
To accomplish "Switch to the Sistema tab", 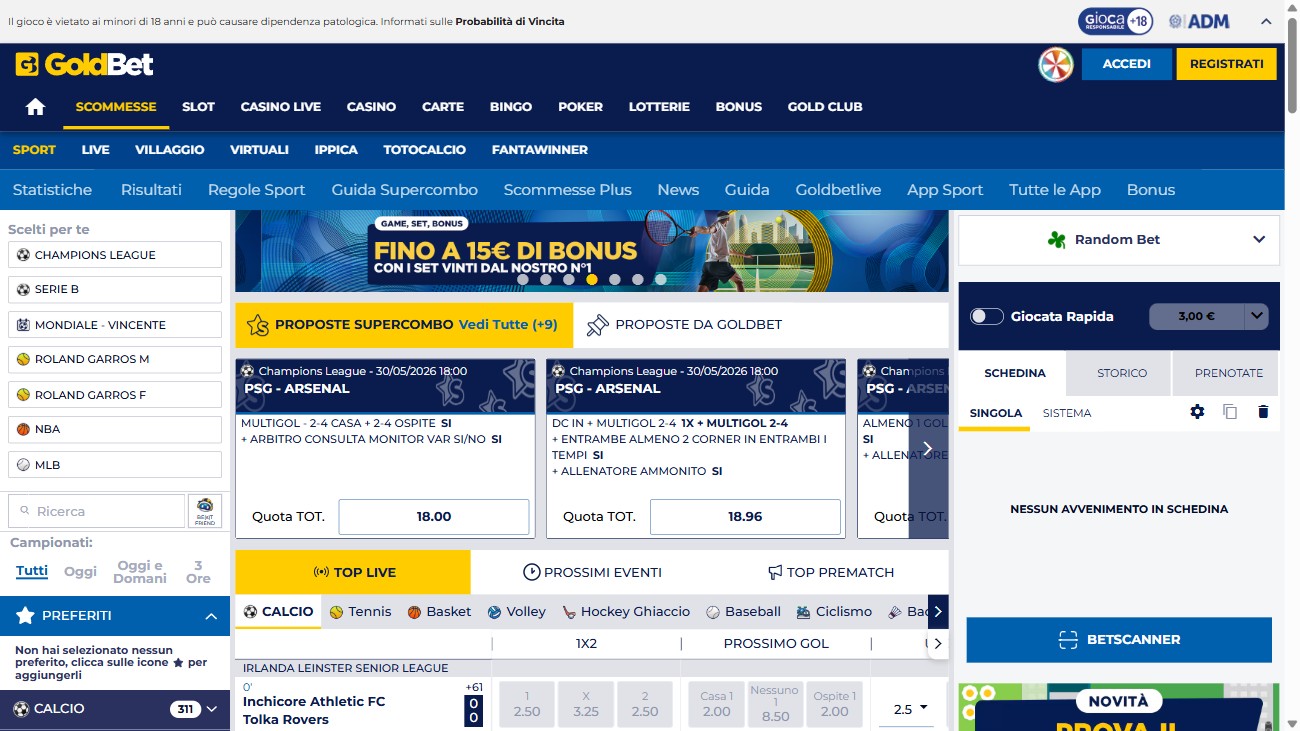I will tap(1067, 413).
